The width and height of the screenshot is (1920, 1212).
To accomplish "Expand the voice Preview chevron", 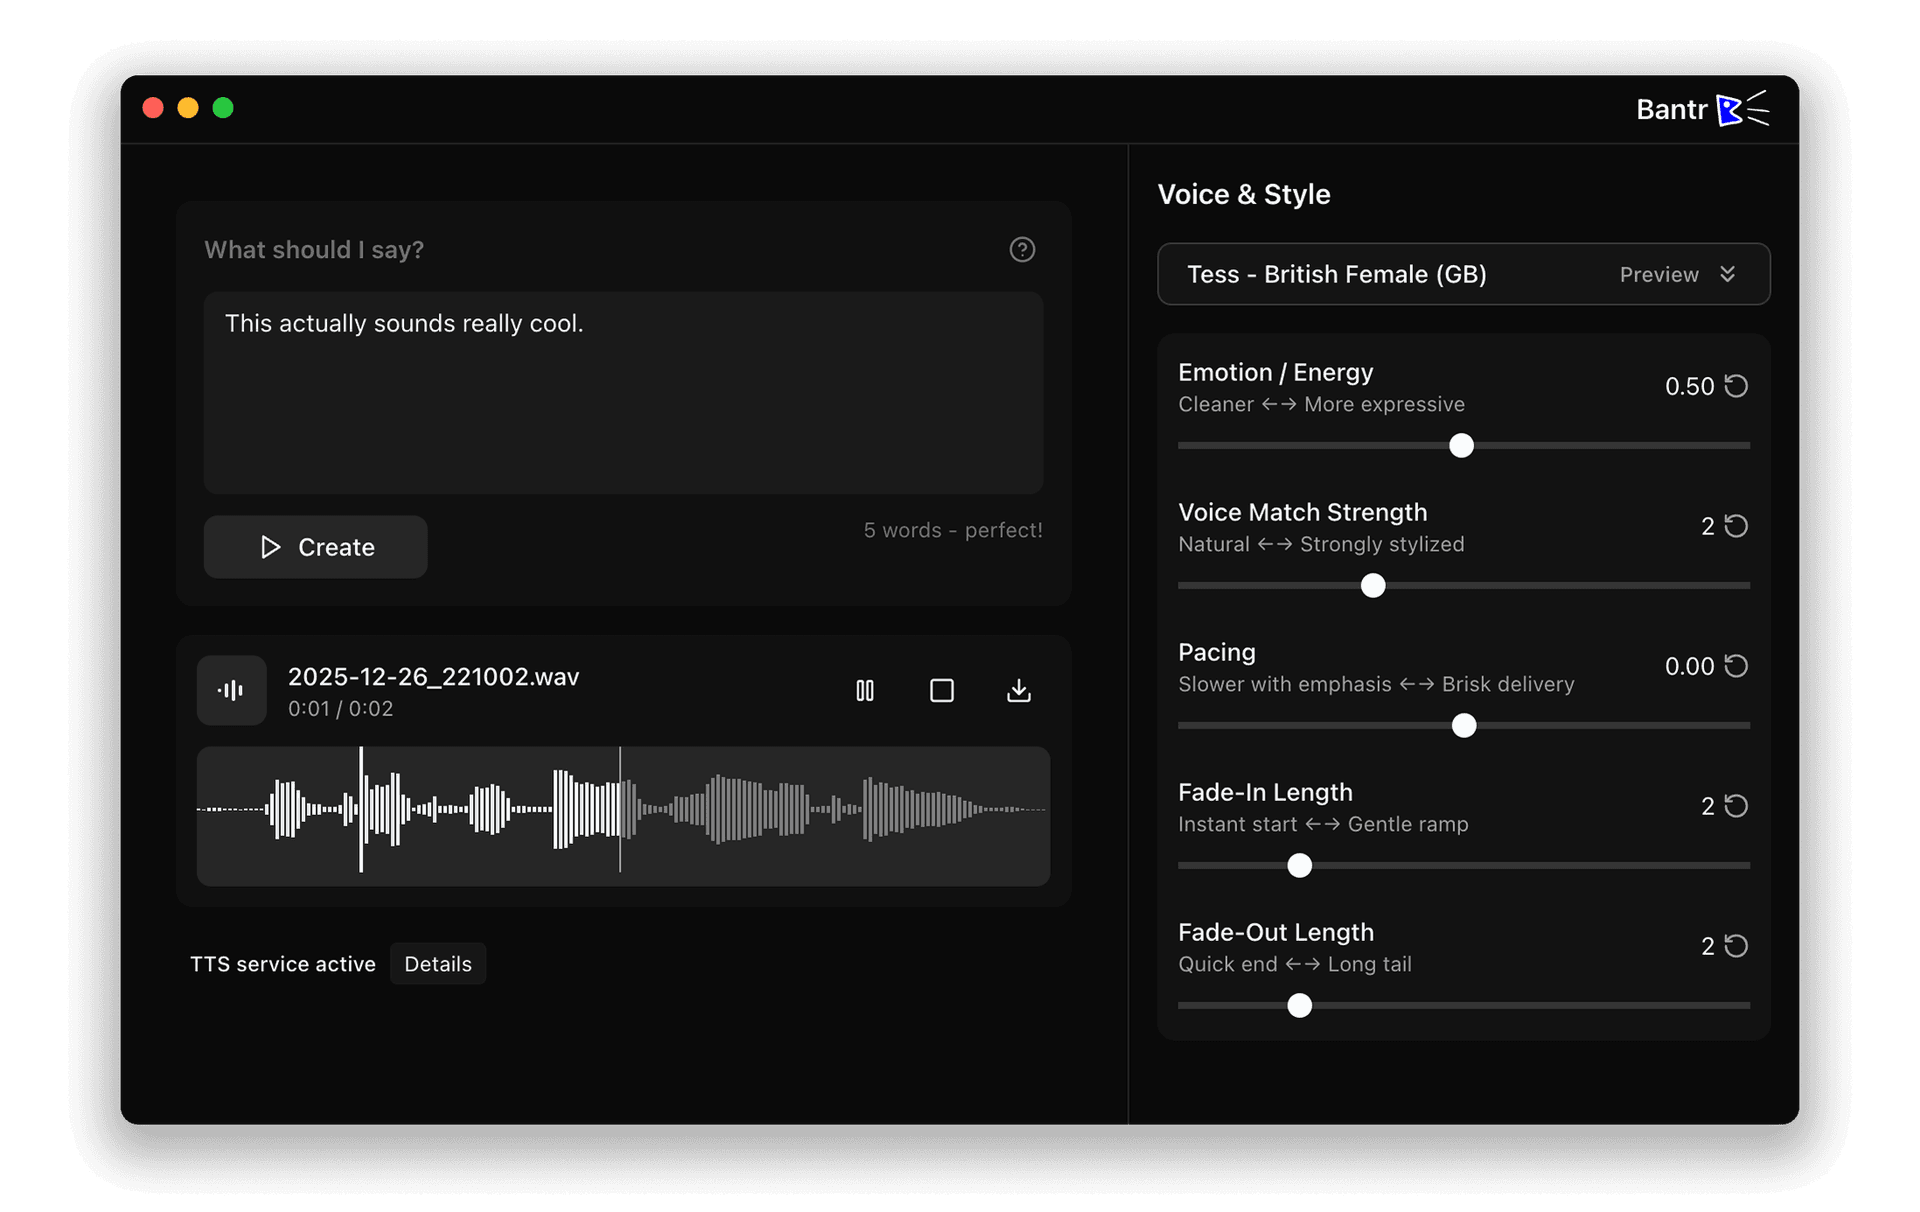I will tap(1729, 274).
